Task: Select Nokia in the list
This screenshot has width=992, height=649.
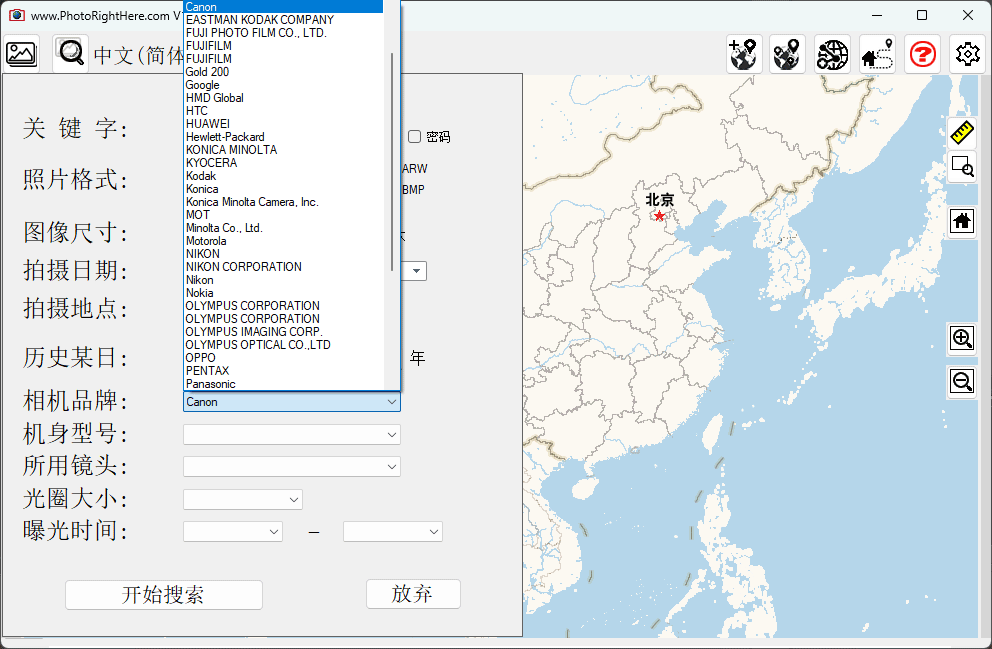Action: (283, 293)
